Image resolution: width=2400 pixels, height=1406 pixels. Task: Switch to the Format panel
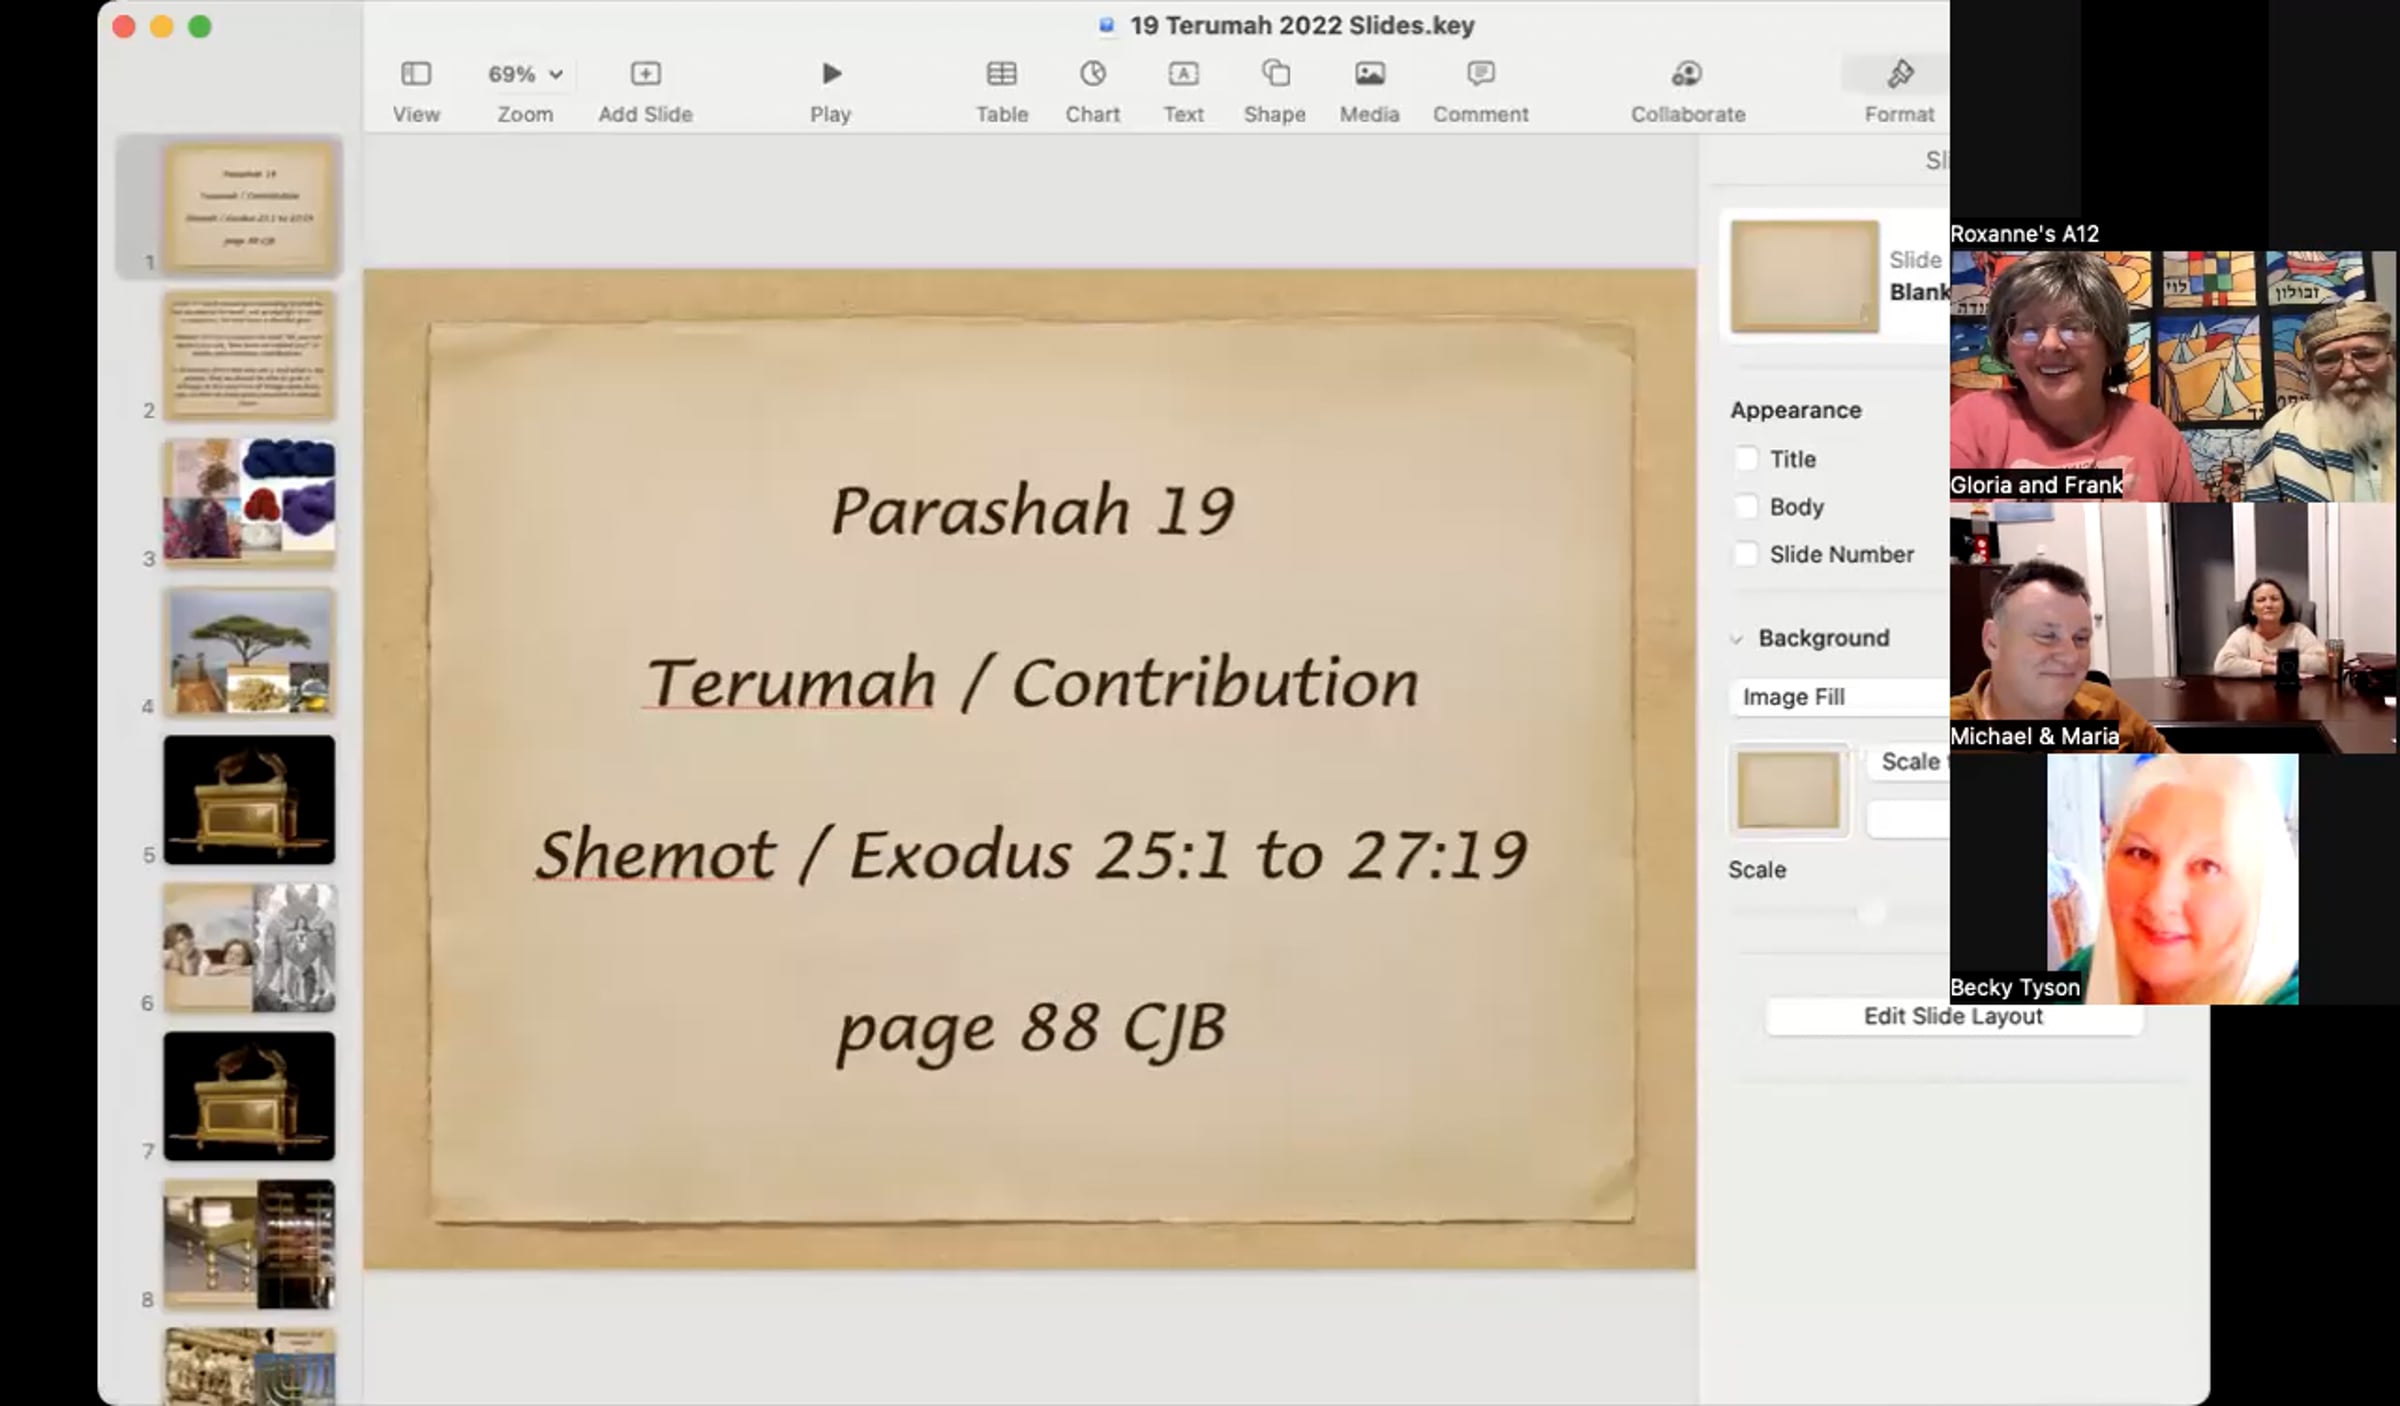(x=1899, y=76)
